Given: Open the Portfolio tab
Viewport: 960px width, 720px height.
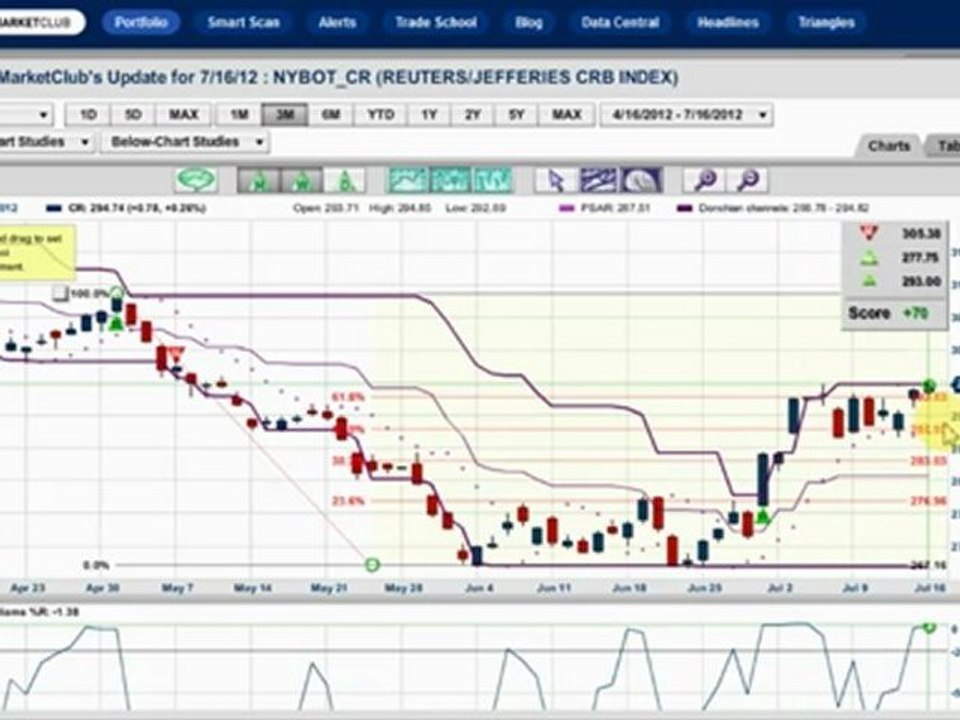Looking at the screenshot, I should 141,23.
